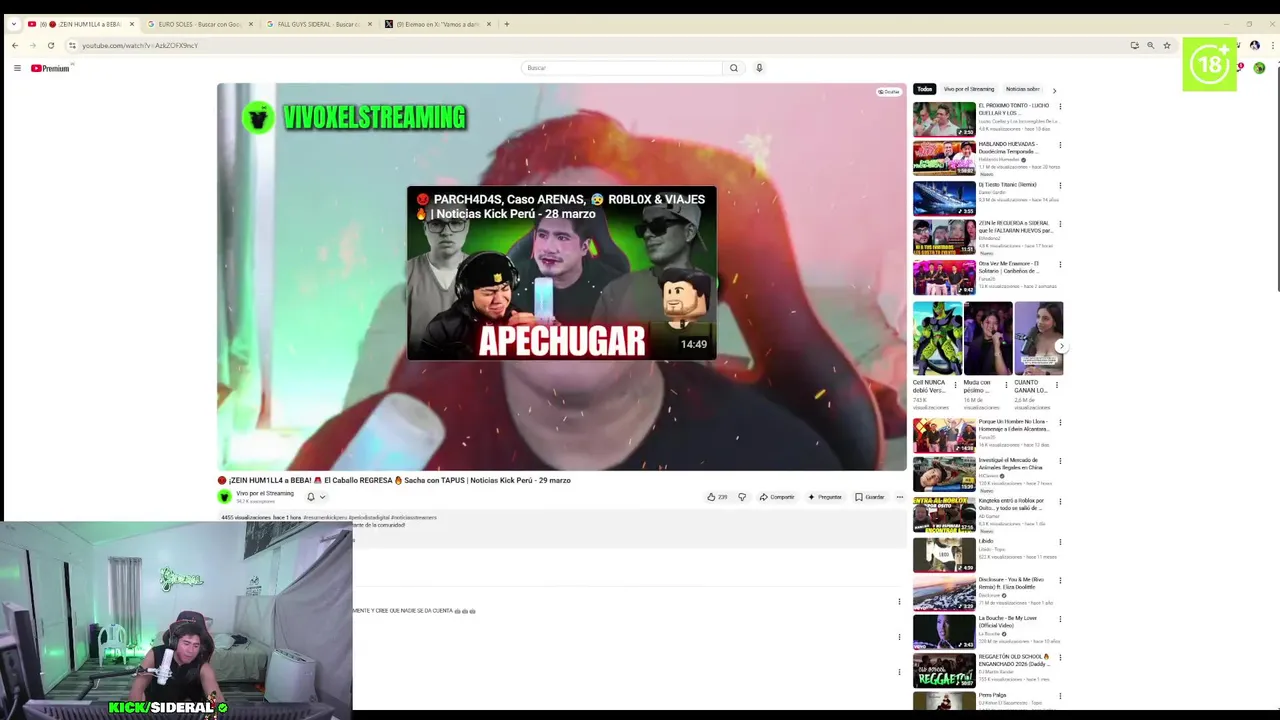
Task: Reload the page with the refresh icon
Action: (x=51, y=45)
